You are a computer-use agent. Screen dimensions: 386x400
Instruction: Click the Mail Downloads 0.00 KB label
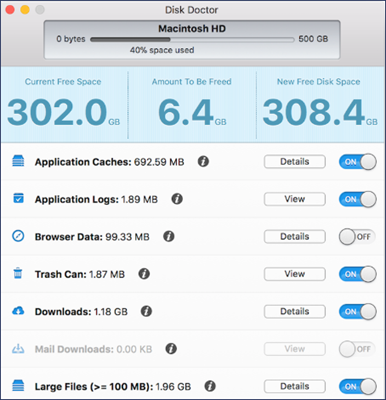tap(93, 349)
